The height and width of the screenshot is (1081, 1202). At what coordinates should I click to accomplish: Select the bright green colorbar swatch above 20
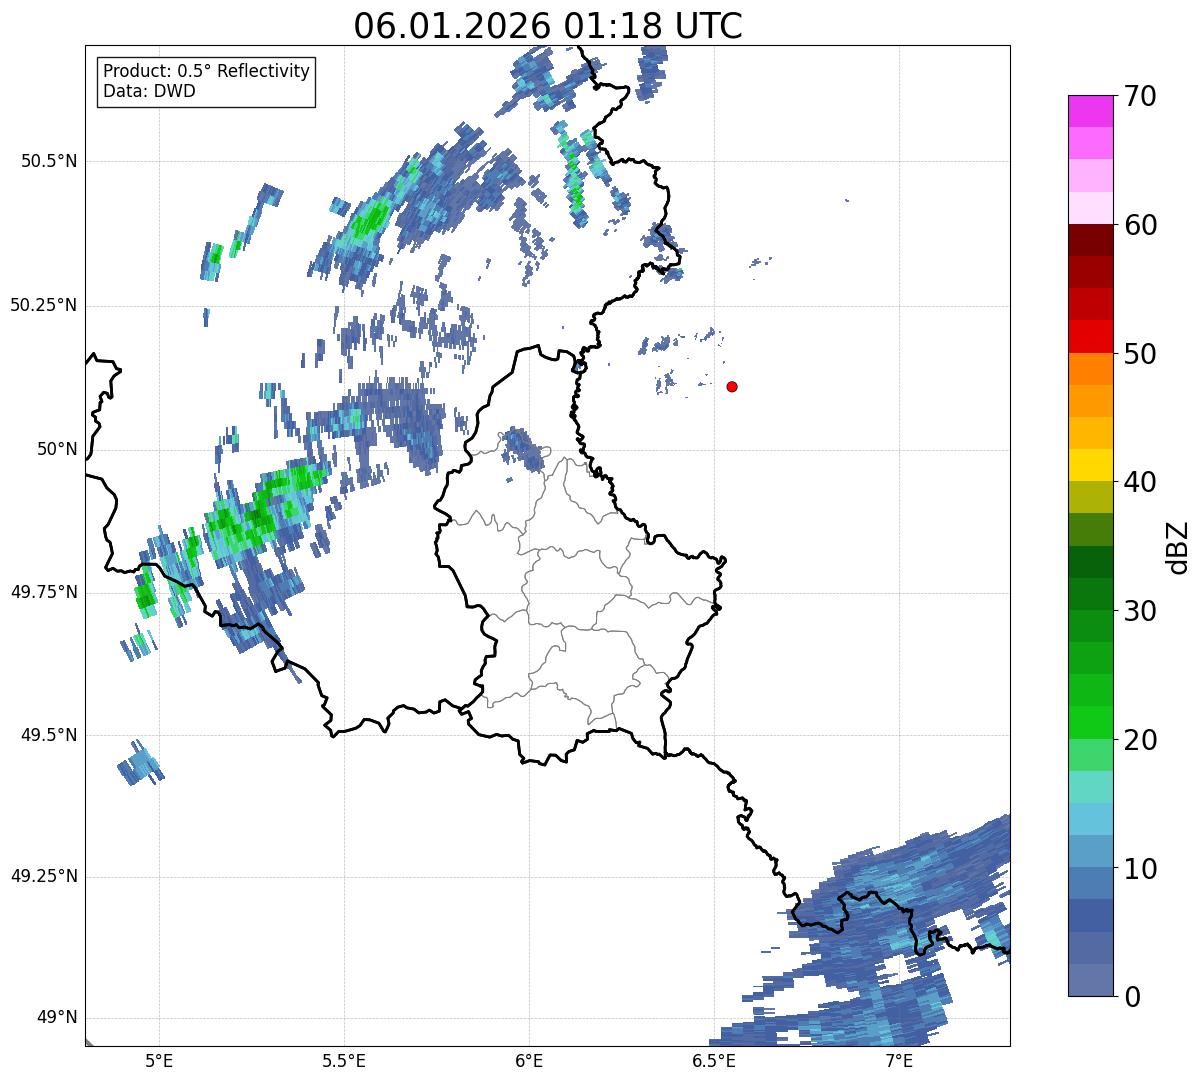coord(1091,722)
